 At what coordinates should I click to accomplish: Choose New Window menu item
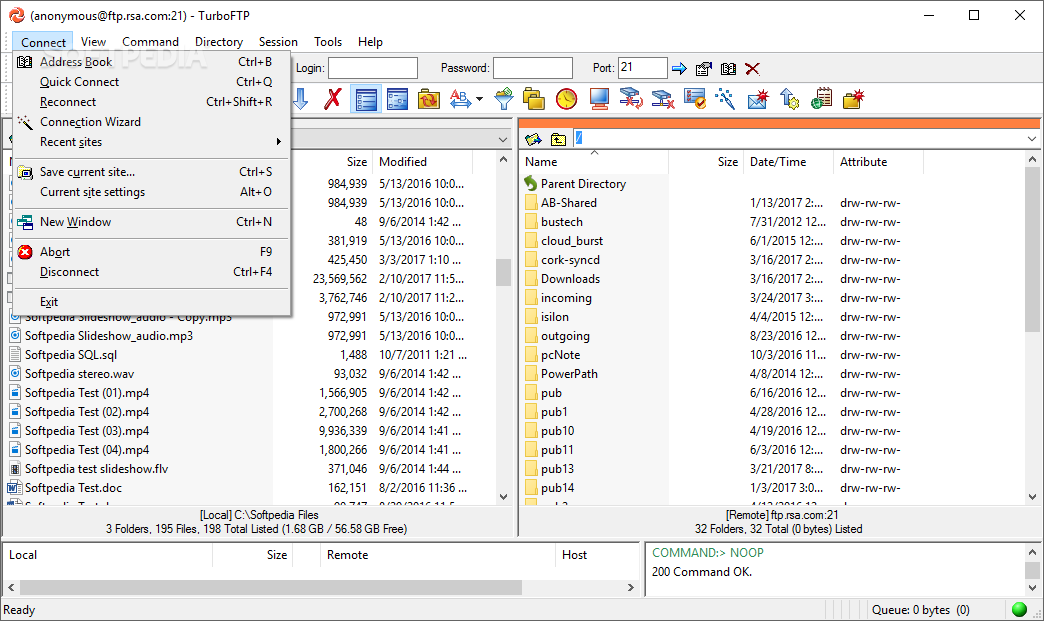[x=152, y=222]
